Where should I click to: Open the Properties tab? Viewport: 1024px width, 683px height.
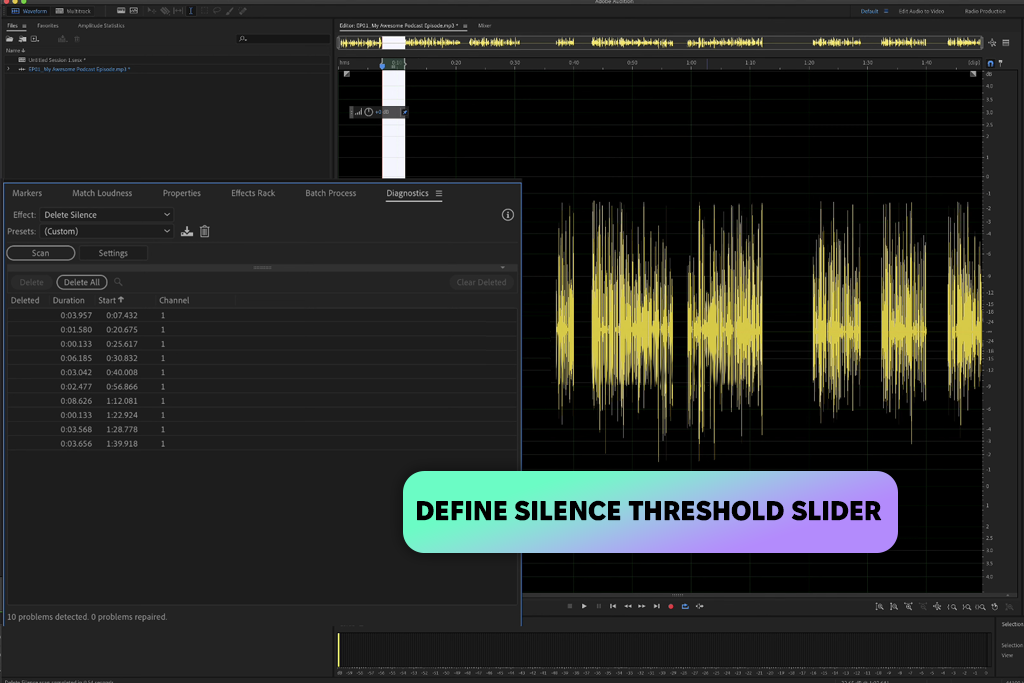182,193
